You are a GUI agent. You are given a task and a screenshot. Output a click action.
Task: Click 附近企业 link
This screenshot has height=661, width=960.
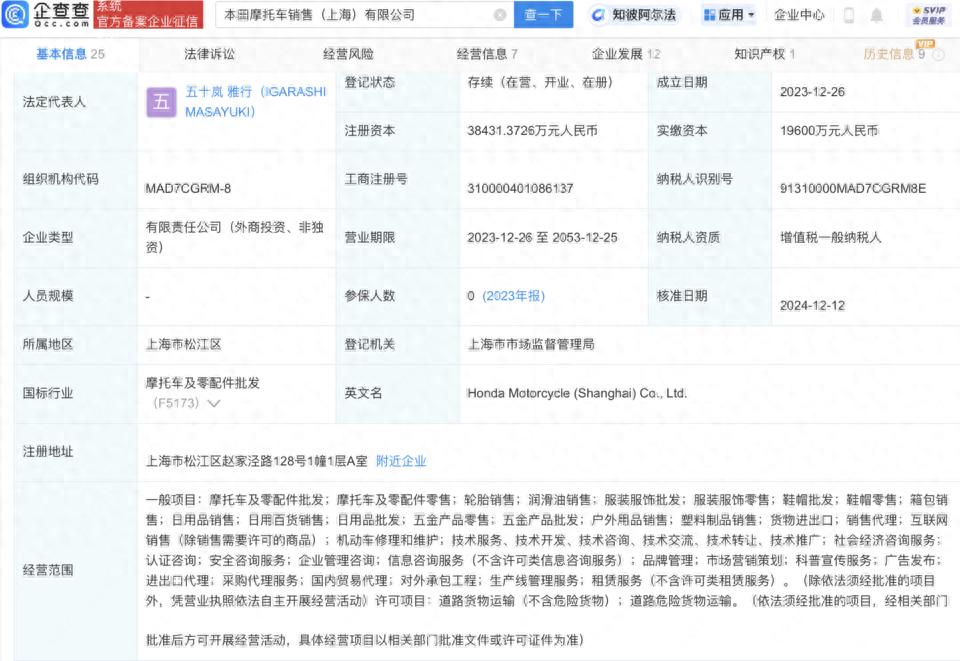point(401,461)
